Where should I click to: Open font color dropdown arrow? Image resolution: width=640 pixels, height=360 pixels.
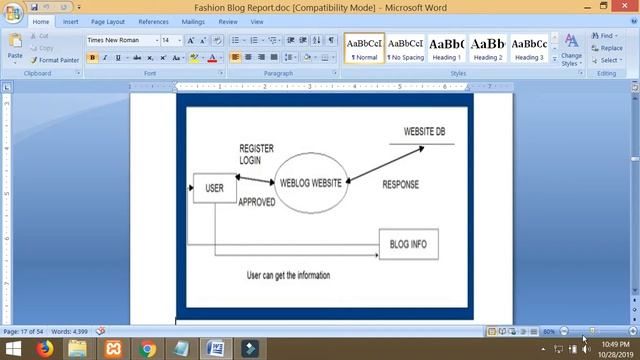coord(221,58)
